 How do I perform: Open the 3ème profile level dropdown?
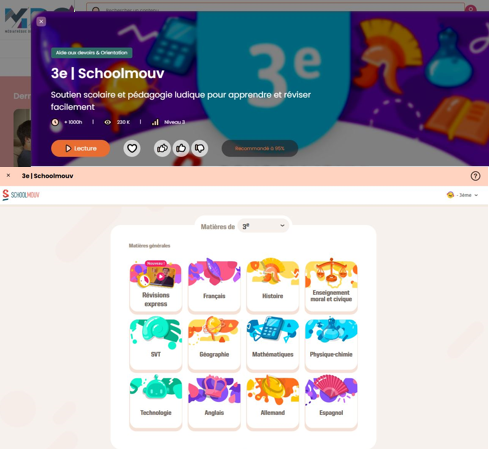coord(463,195)
